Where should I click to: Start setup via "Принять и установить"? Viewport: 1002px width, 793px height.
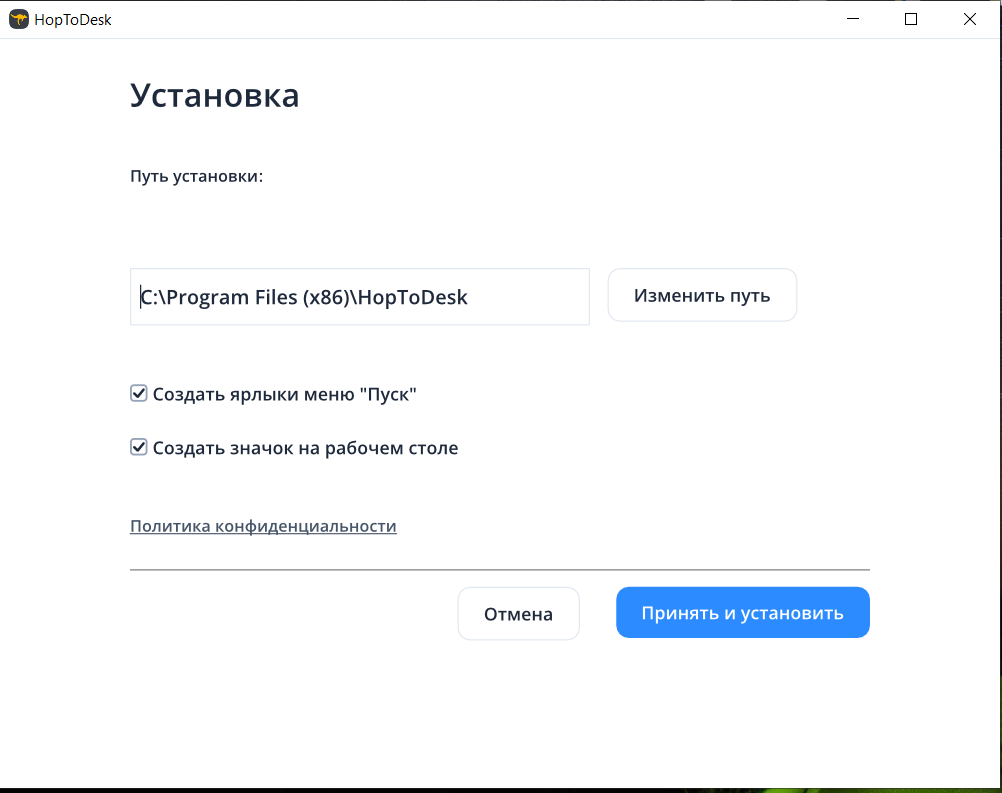[x=743, y=612]
